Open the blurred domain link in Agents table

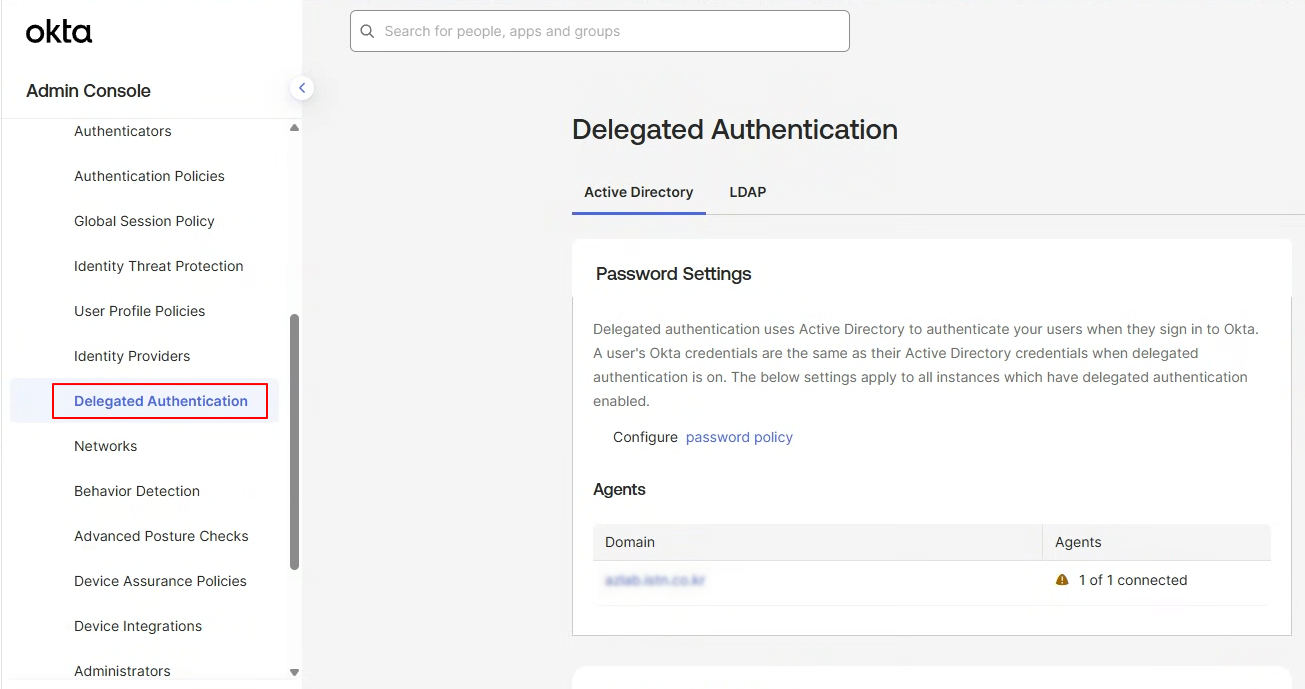point(655,580)
